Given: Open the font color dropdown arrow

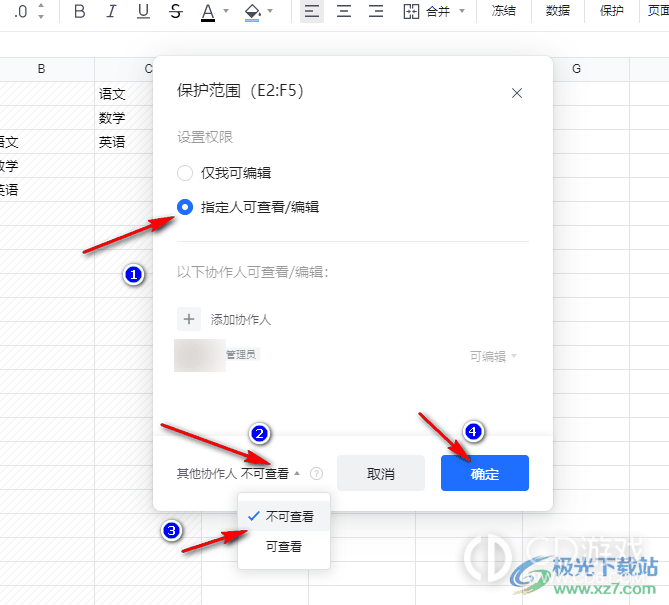Looking at the screenshot, I should [226, 12].
